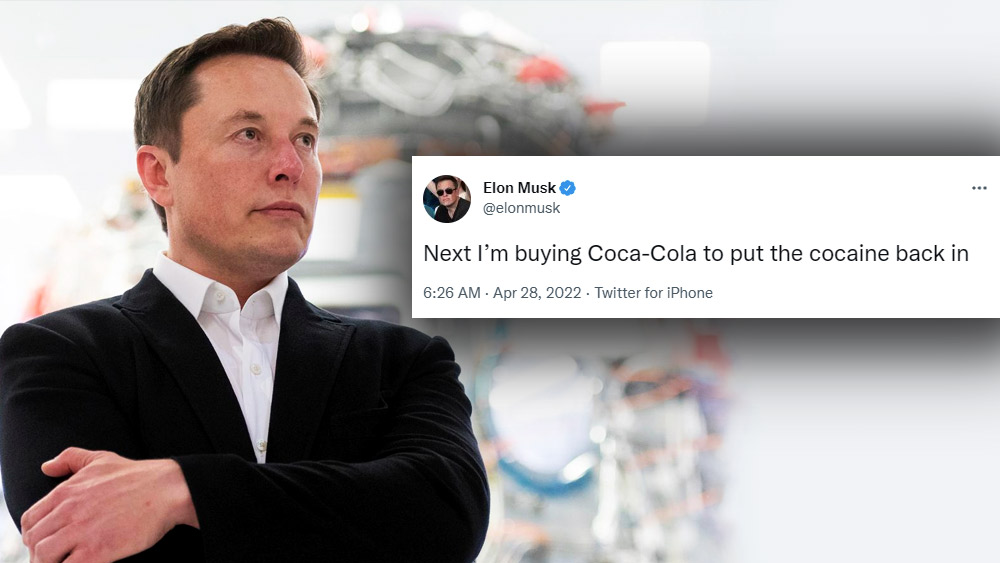The width and height of the screenshot is (1000, 563).
Task: Click the tweet text starting with Next
Action: click(x=696, y=253)
